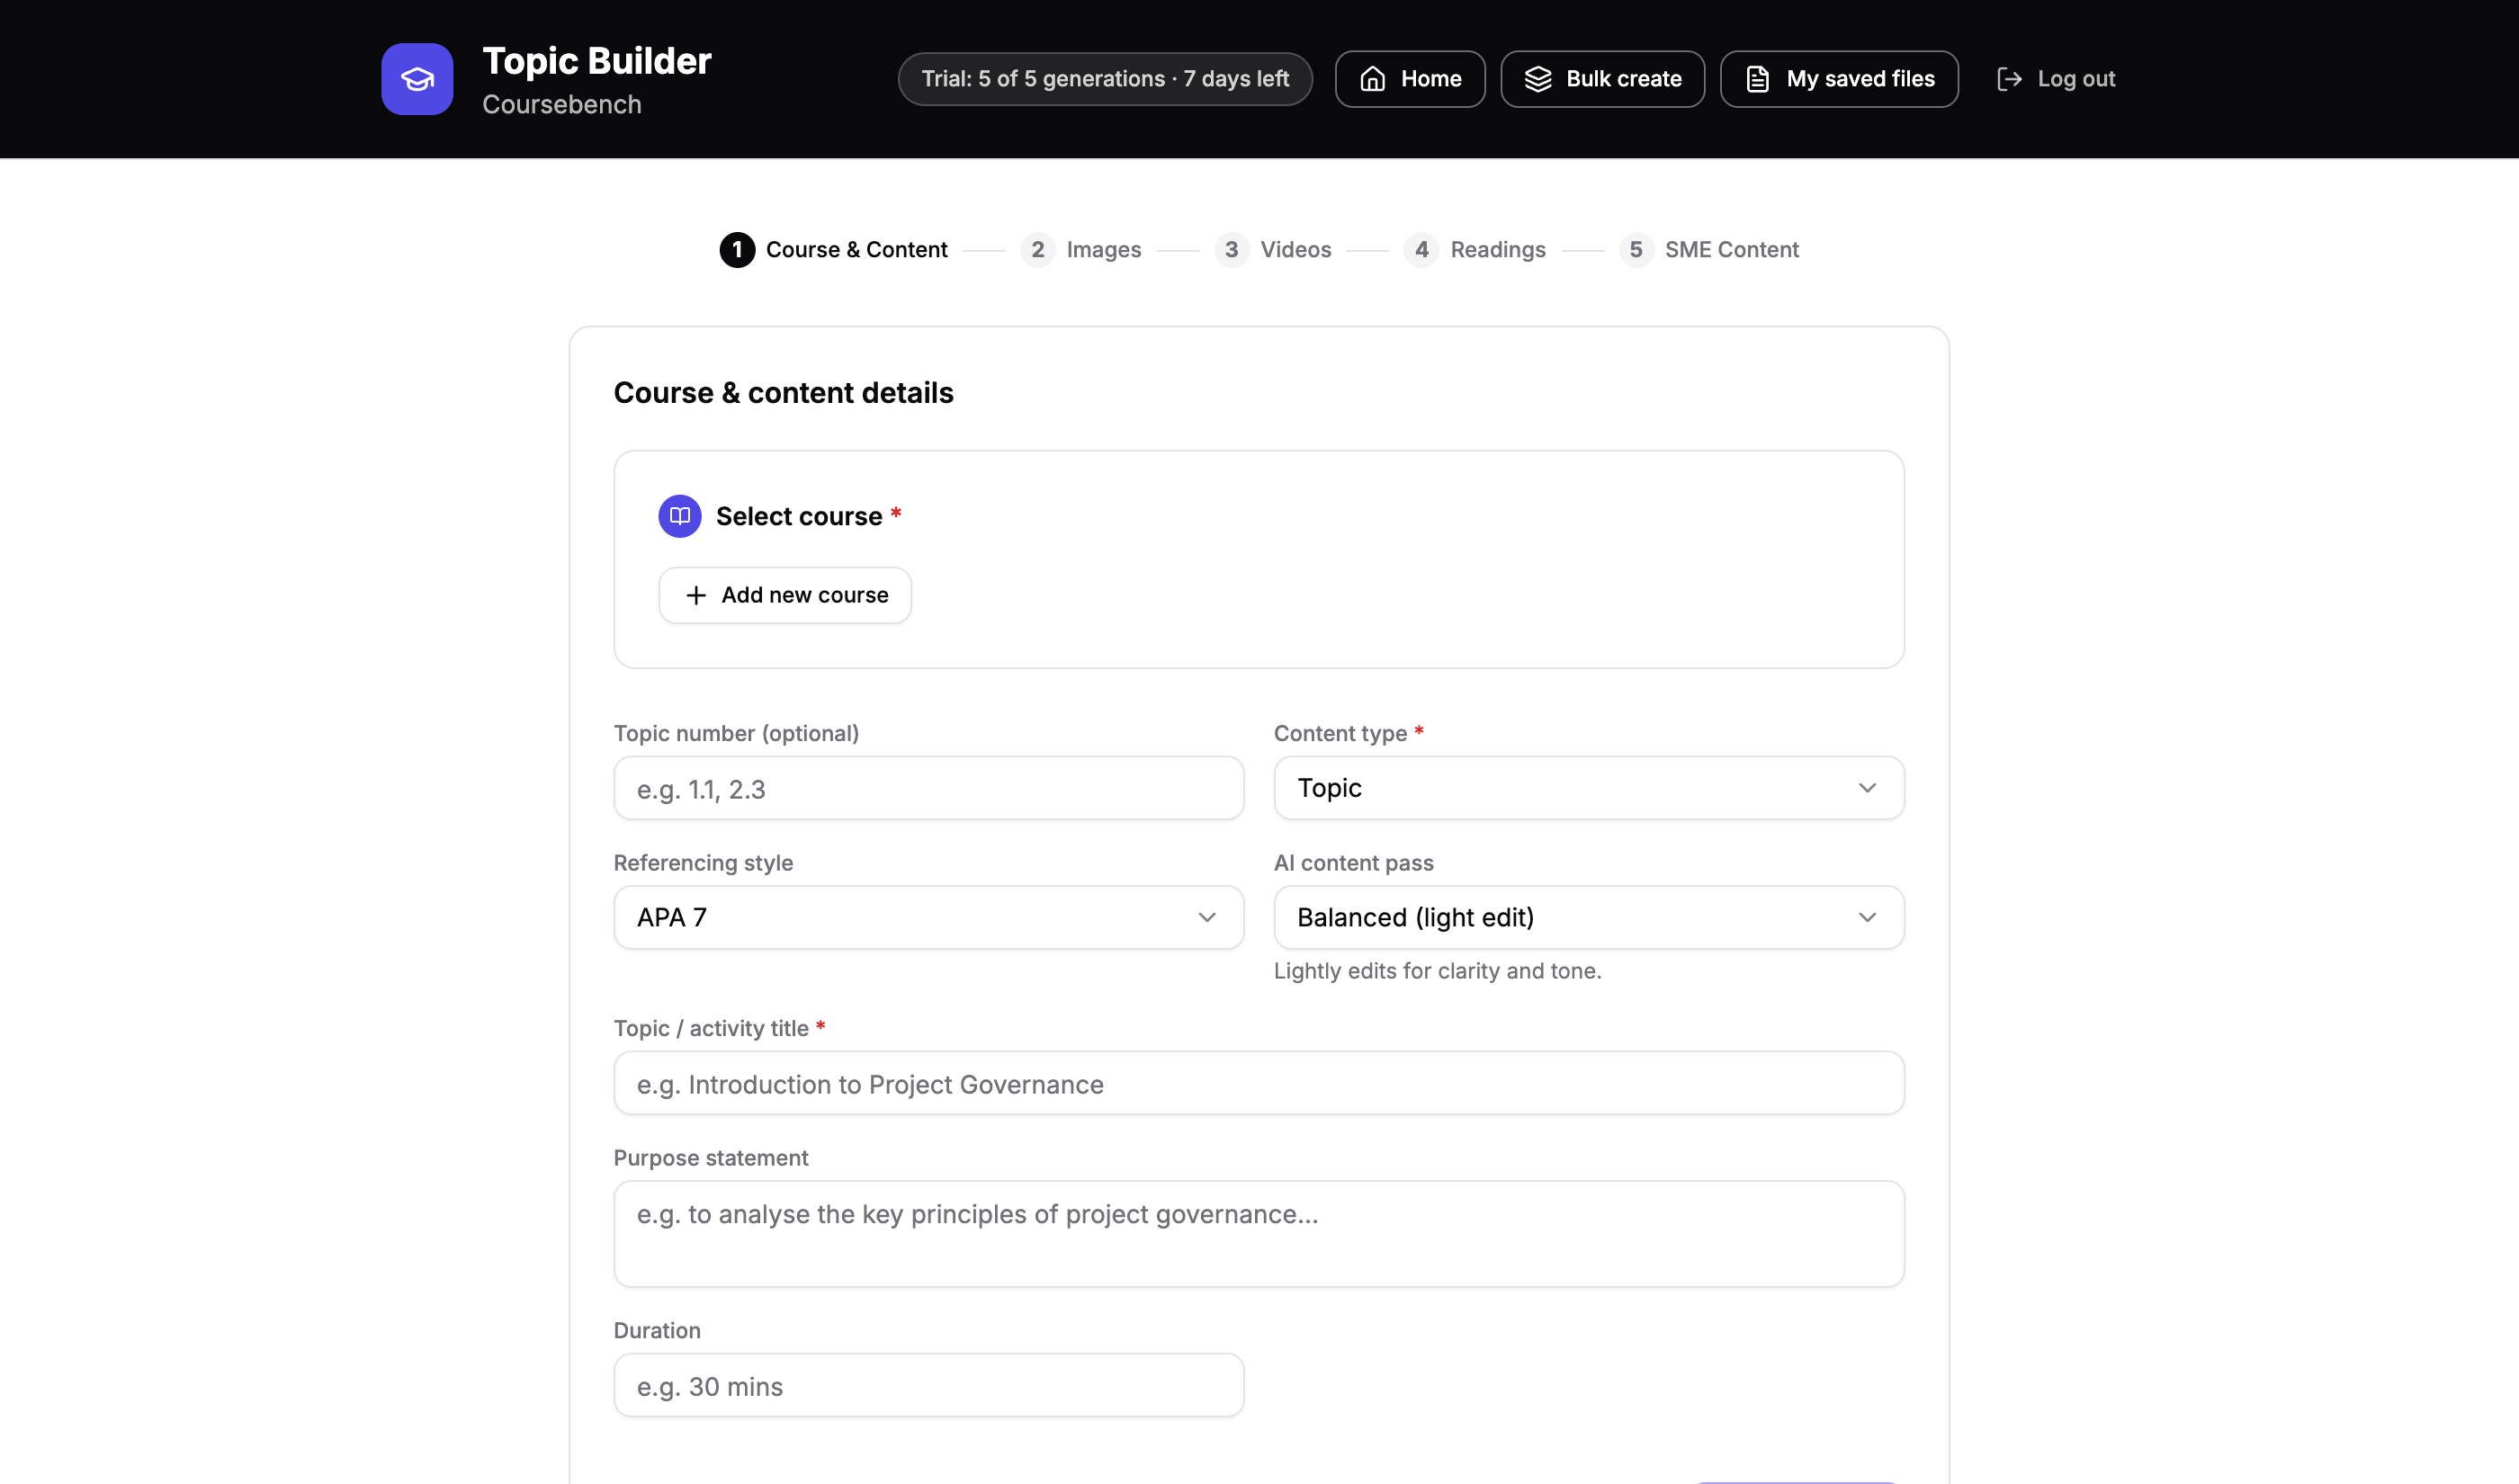Go to step 5 SME Content

point(1708,250)
